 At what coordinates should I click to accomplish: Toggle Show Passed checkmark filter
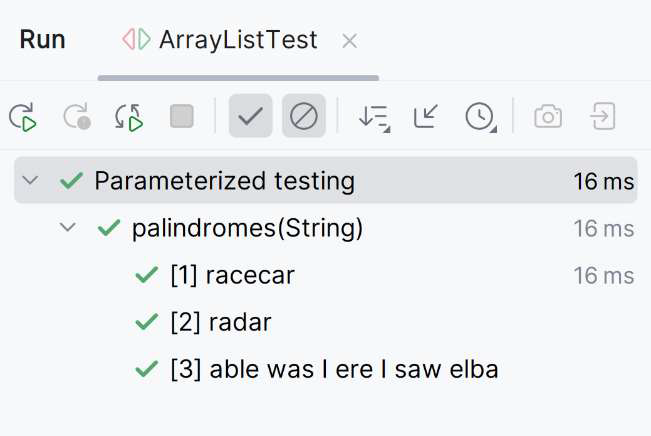coord(250,116)
